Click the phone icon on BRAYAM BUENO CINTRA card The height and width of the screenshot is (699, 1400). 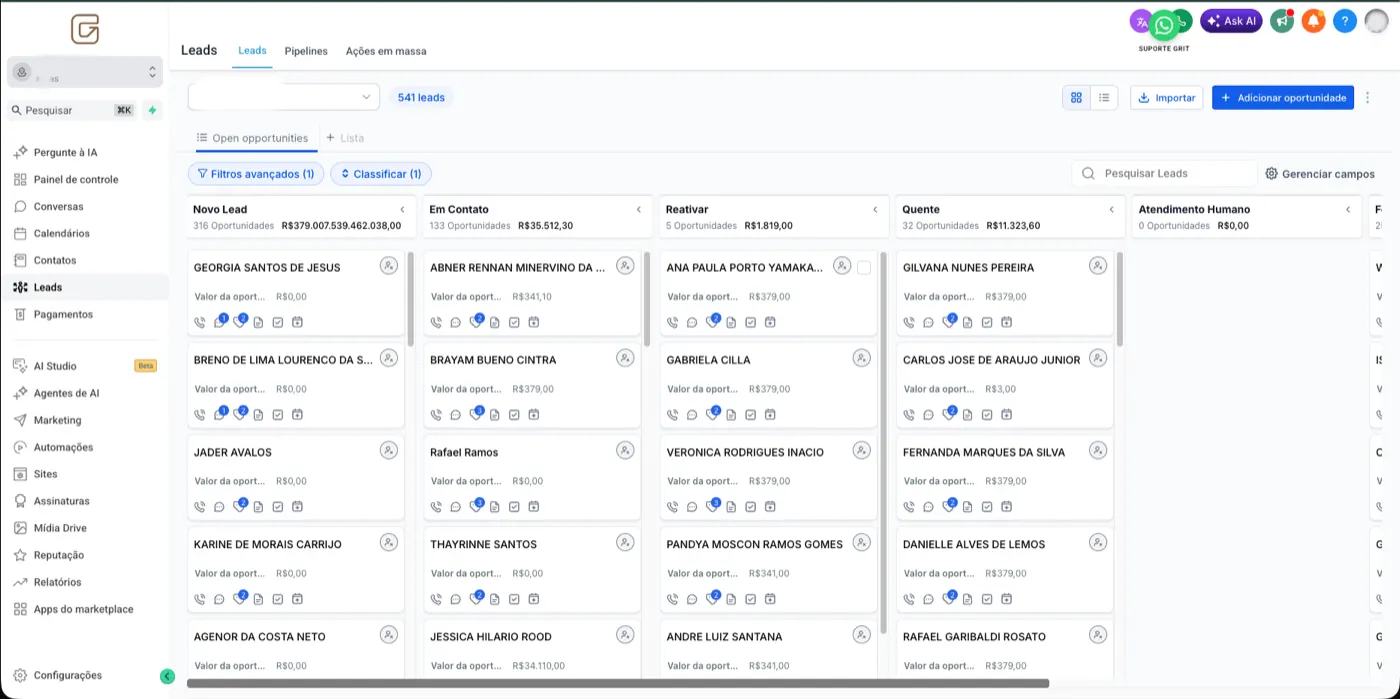click(436, 414)
